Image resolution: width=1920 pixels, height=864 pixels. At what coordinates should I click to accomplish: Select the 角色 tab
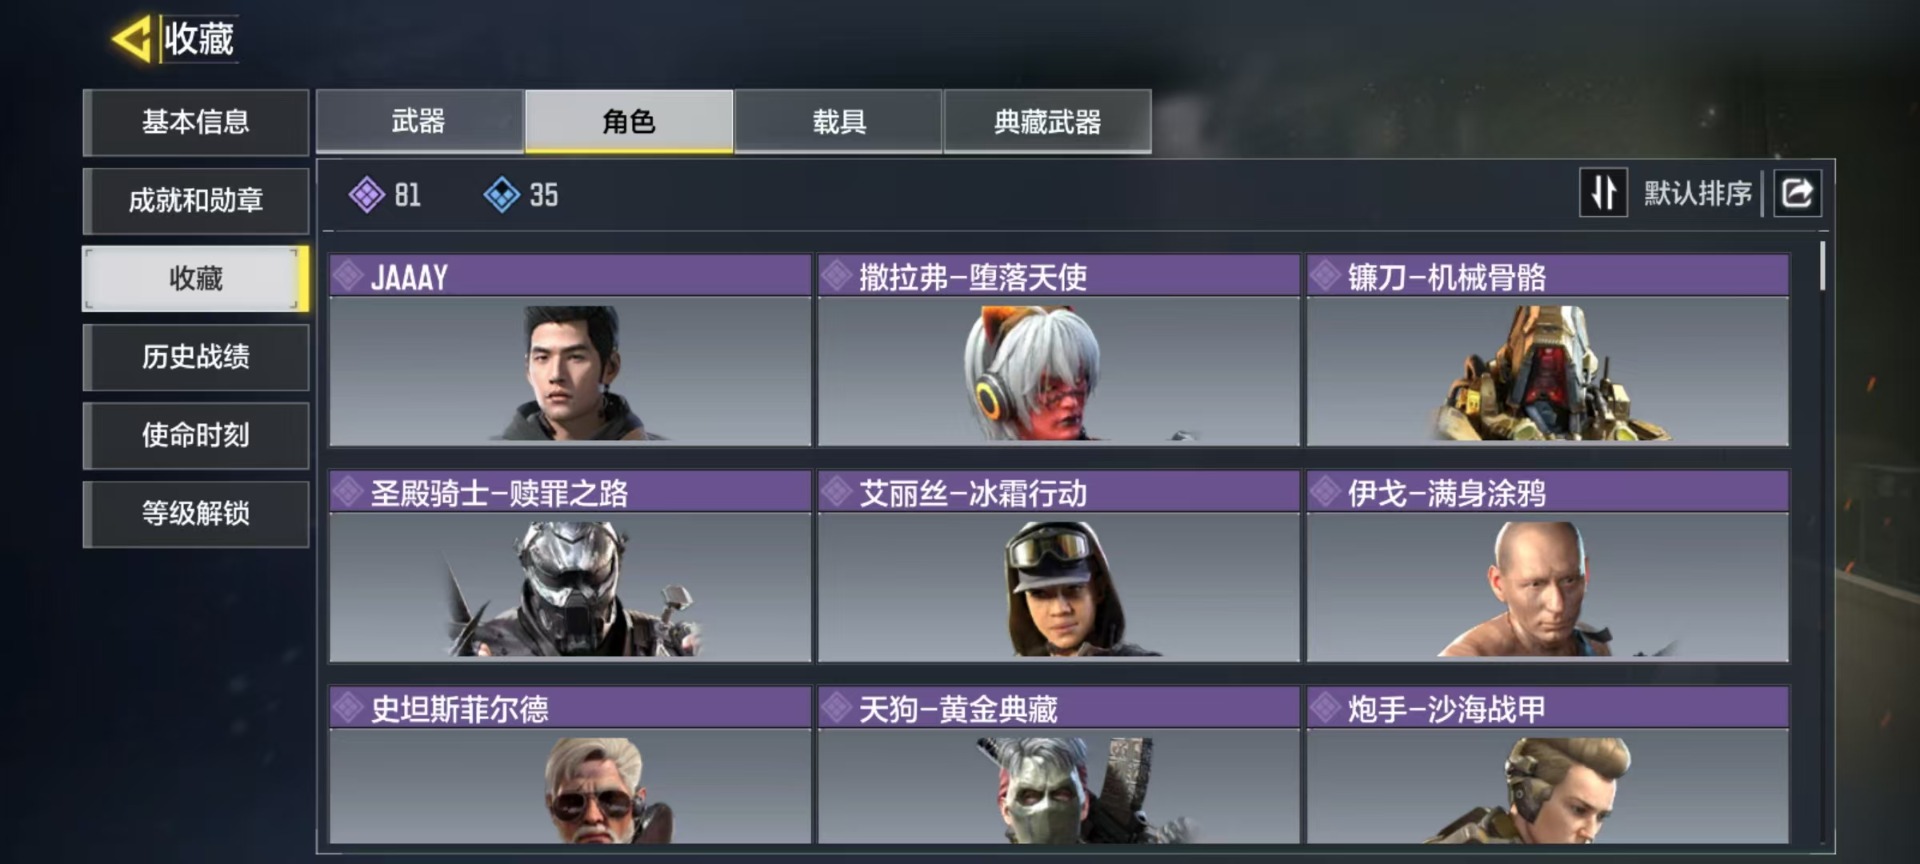tap(629, 121)
